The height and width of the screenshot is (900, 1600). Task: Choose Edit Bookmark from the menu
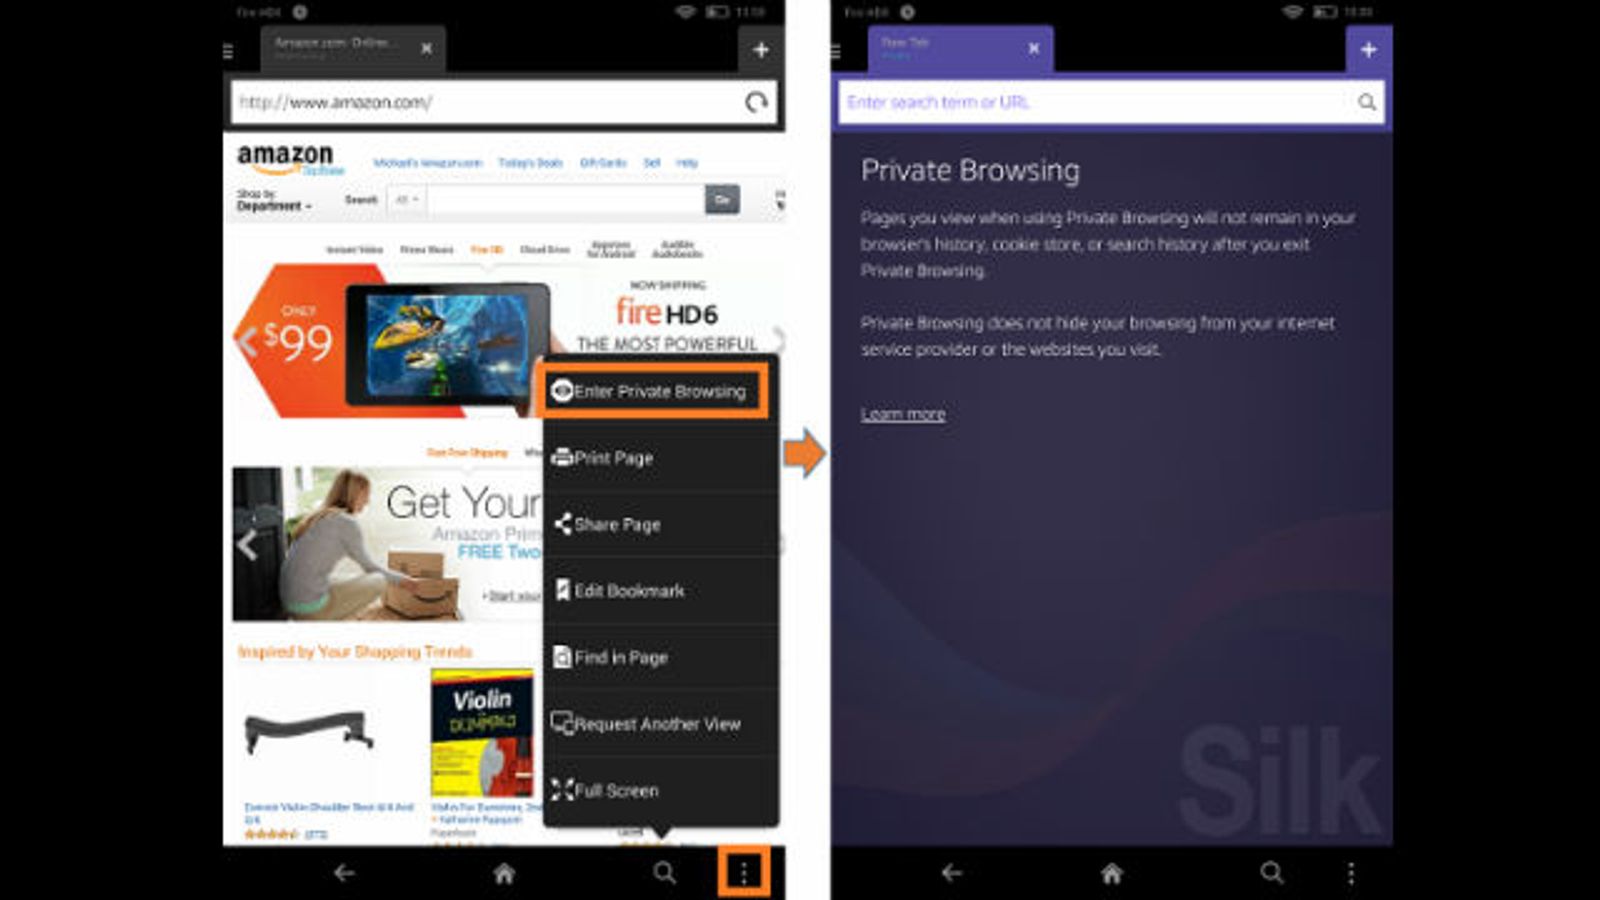(660, 591)
